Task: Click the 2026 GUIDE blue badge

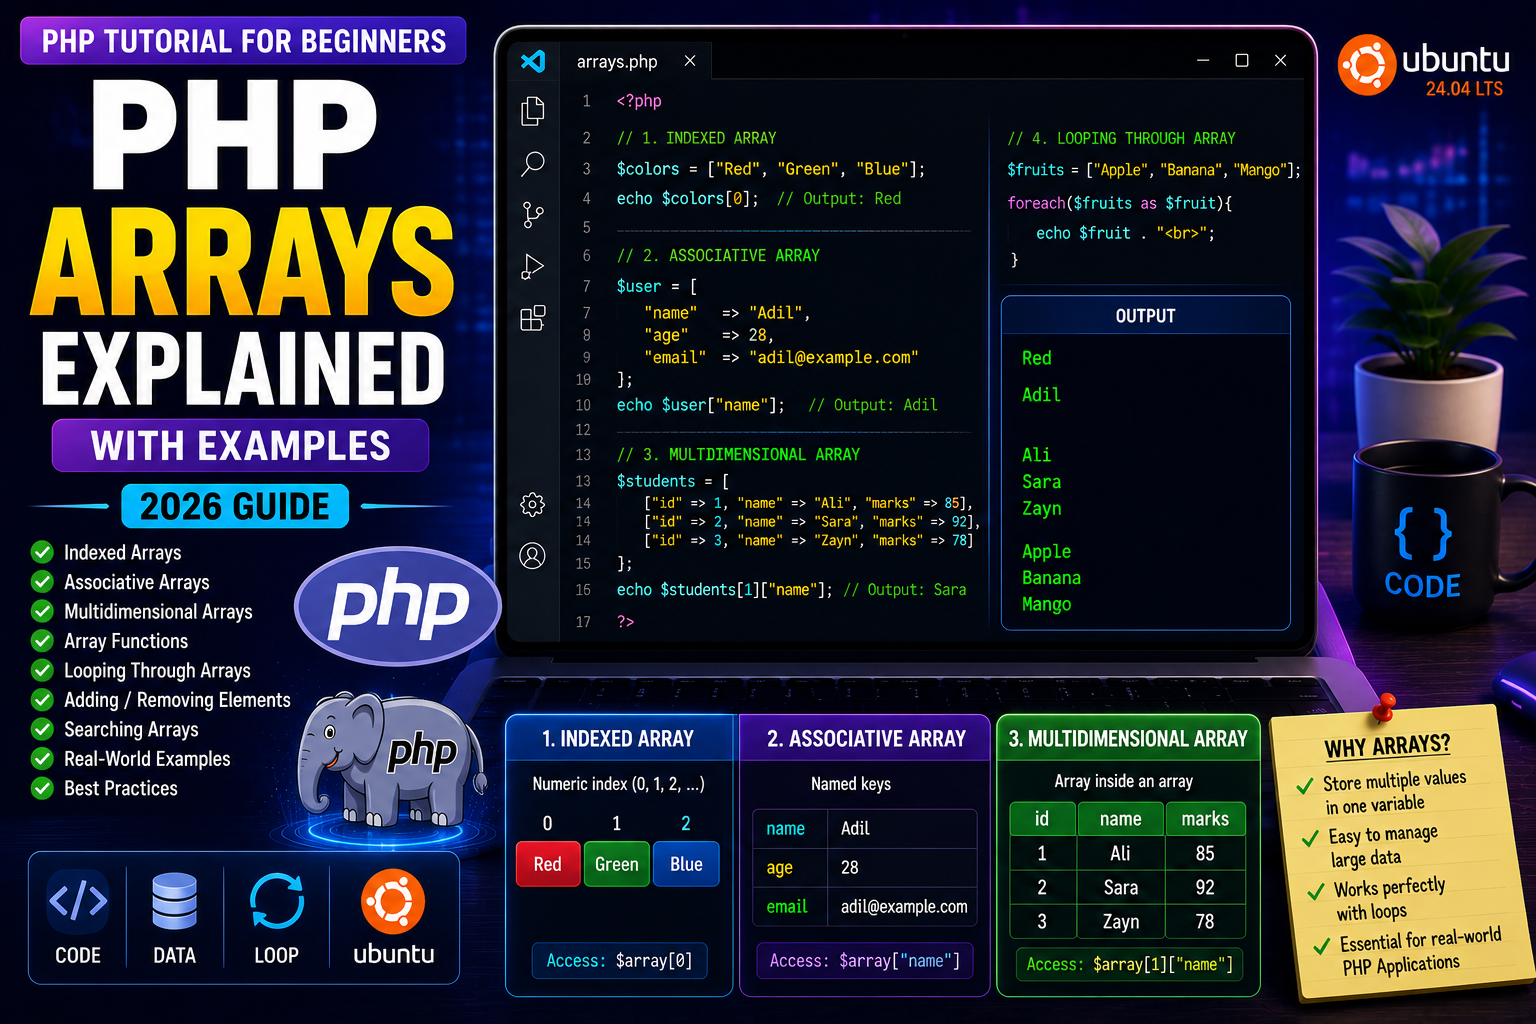Action: click(235, 506)
